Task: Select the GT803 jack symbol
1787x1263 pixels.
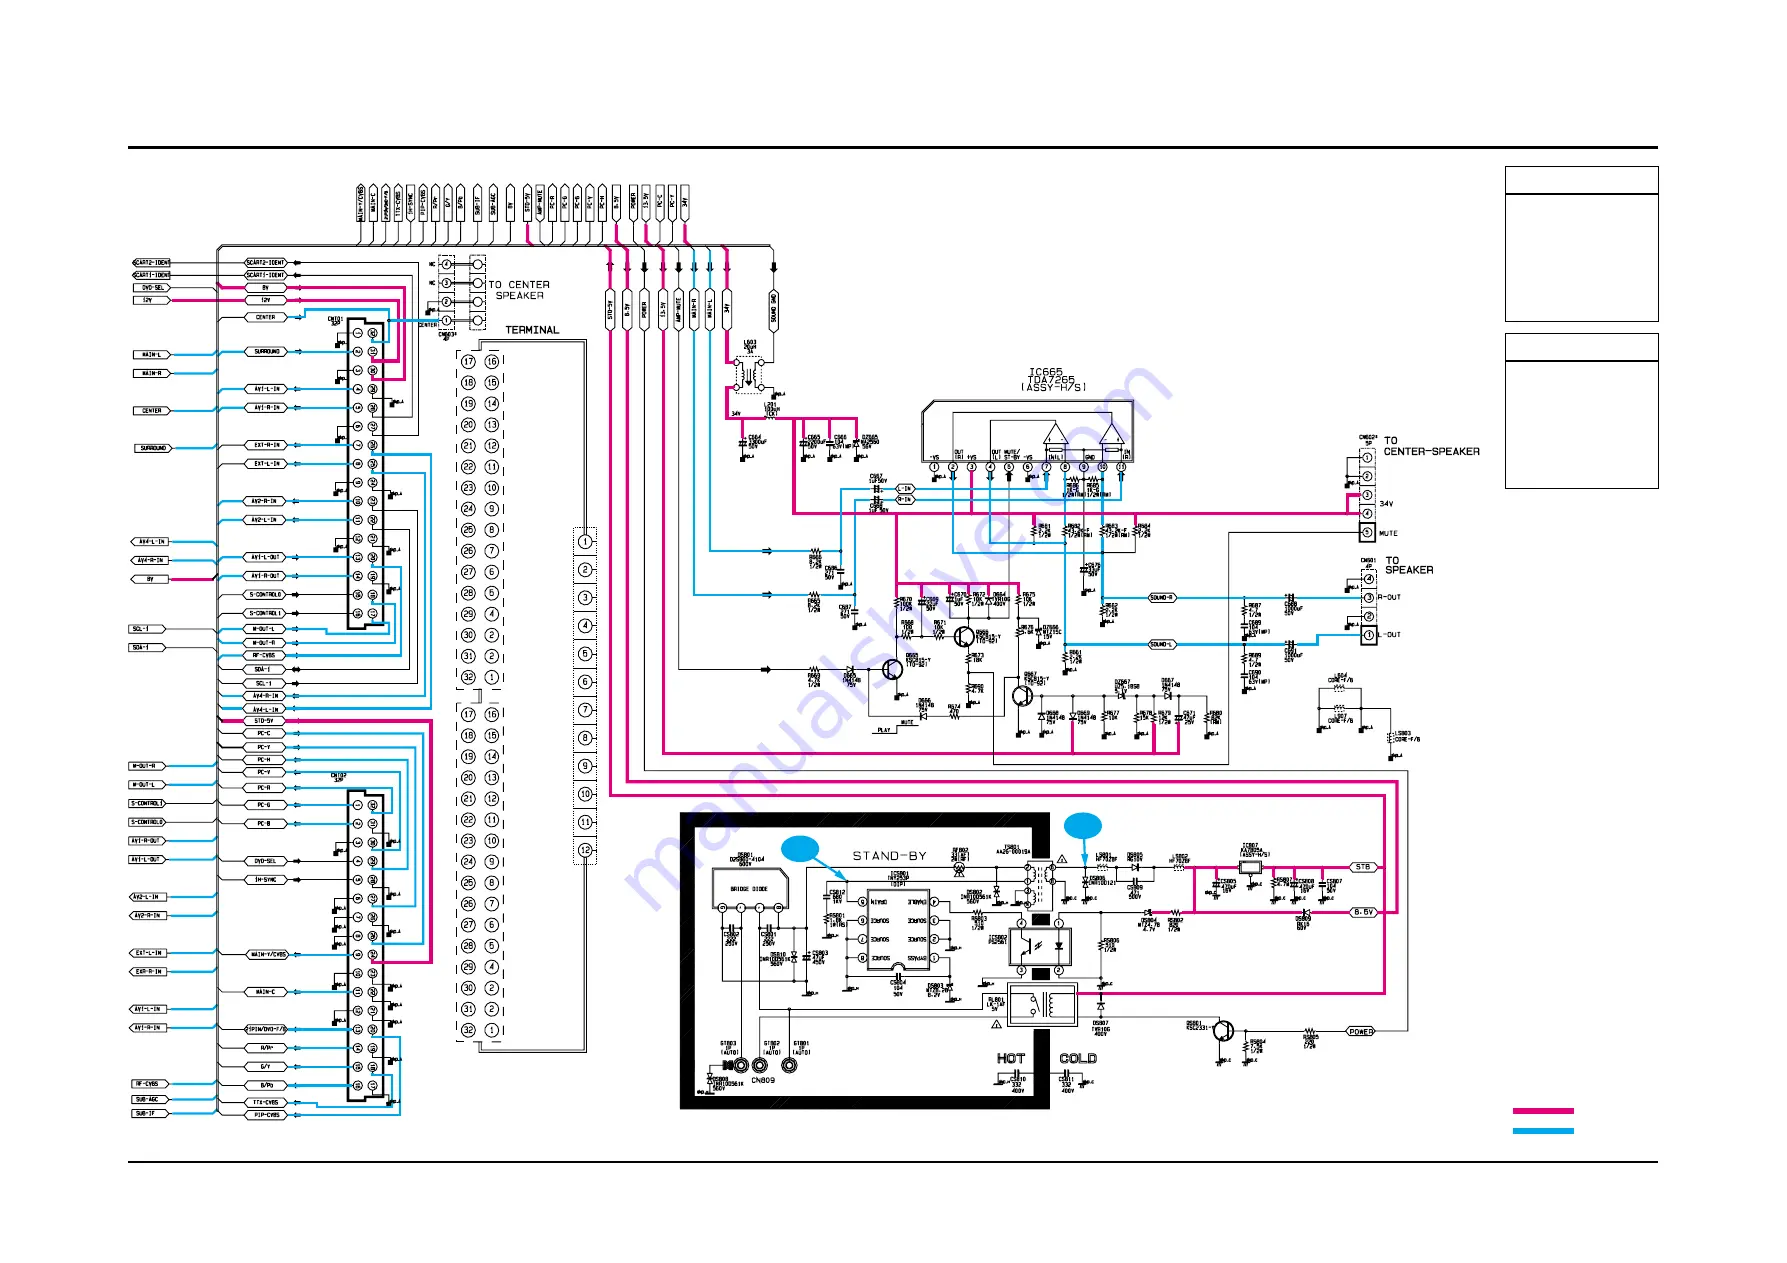Action: tap(741, 1066)
